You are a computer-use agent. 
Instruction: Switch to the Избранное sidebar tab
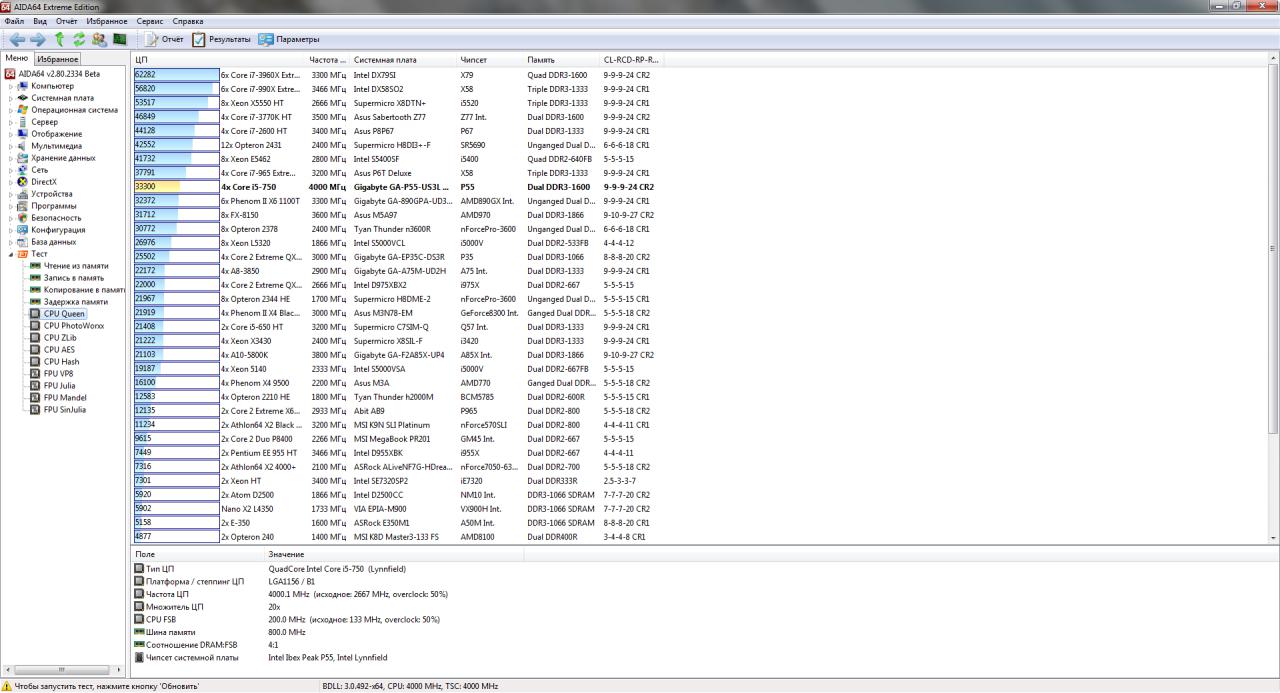[x=57, y=59]
